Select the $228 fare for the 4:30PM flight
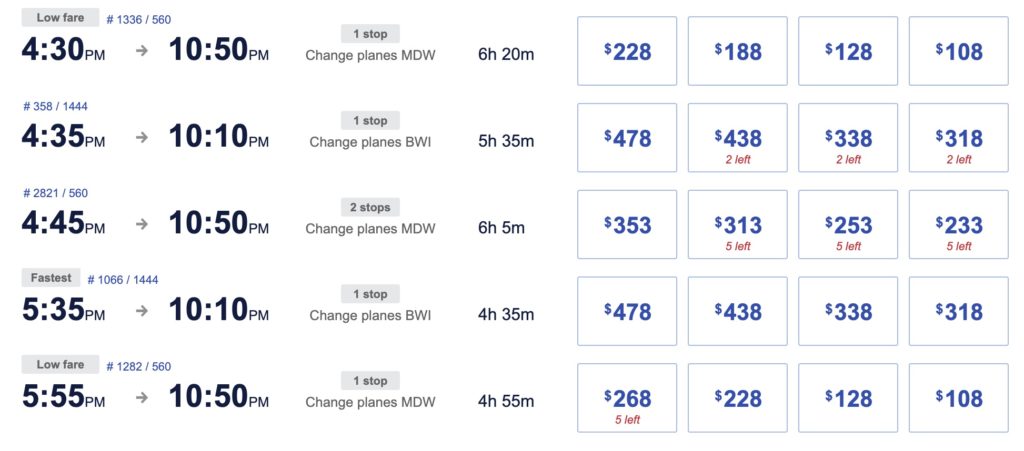1024x451 pixels. pos(627,52)
